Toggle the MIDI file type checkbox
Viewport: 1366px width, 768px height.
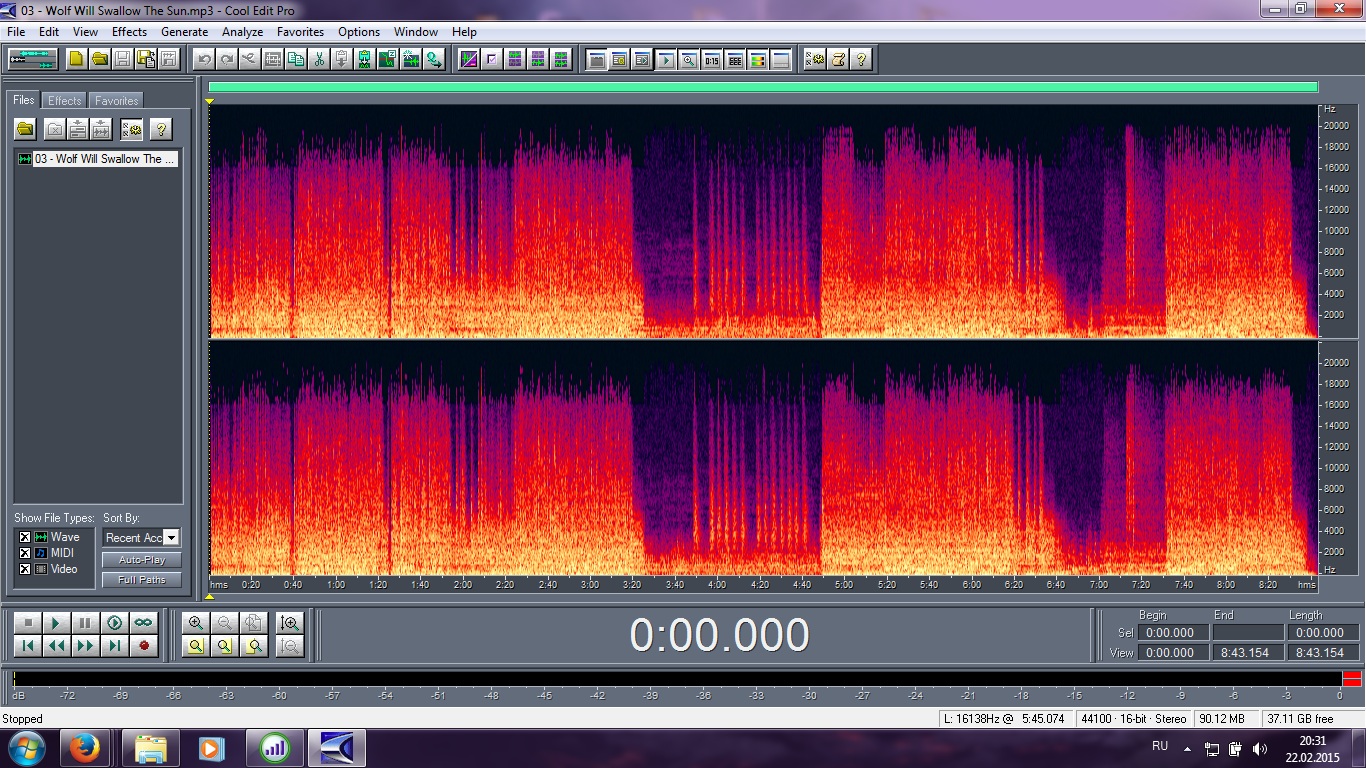[25, 553]
